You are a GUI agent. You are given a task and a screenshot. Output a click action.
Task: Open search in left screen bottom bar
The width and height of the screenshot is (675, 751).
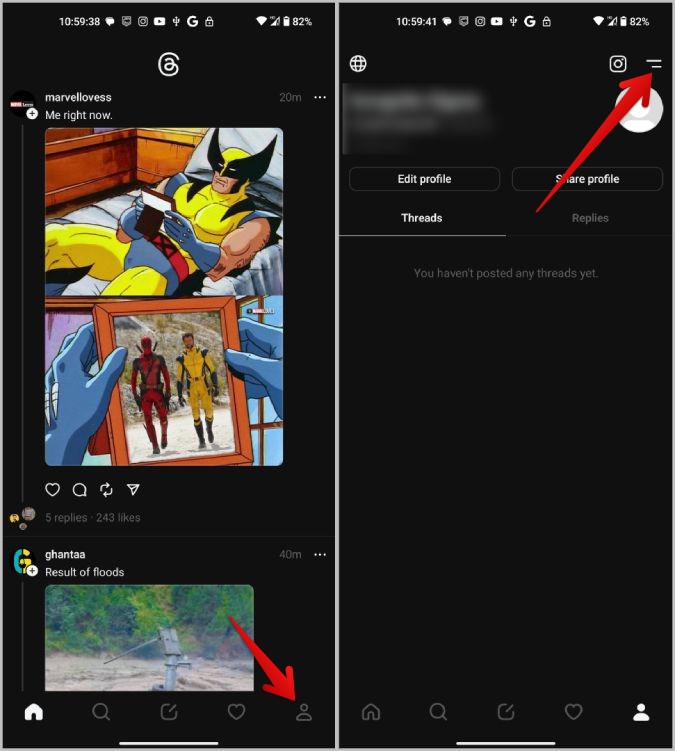tap(101, 712)
